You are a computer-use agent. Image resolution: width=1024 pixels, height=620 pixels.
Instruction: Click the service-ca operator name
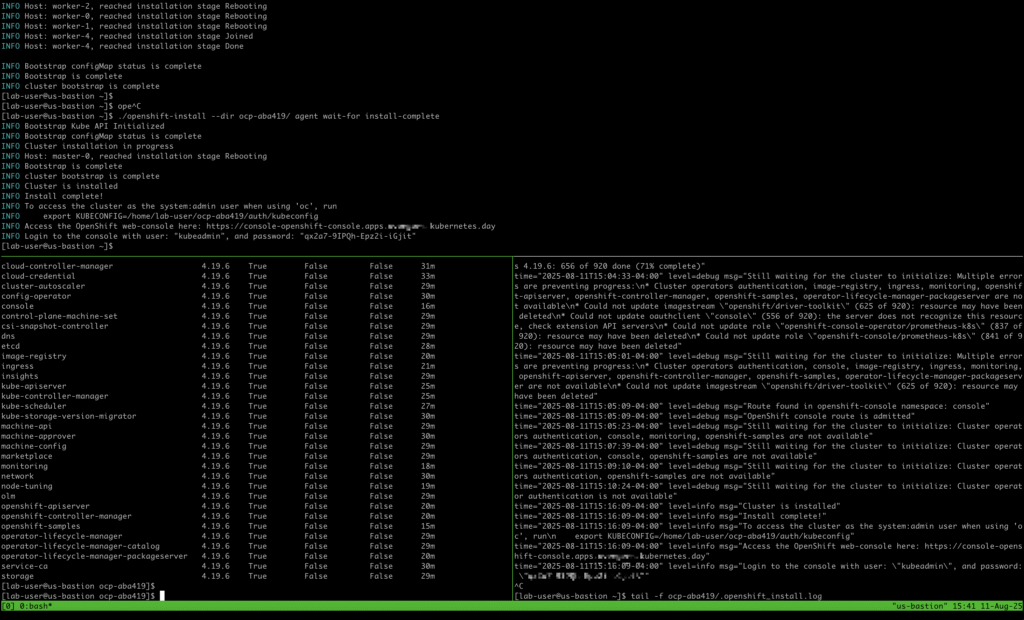coord(24,566)
